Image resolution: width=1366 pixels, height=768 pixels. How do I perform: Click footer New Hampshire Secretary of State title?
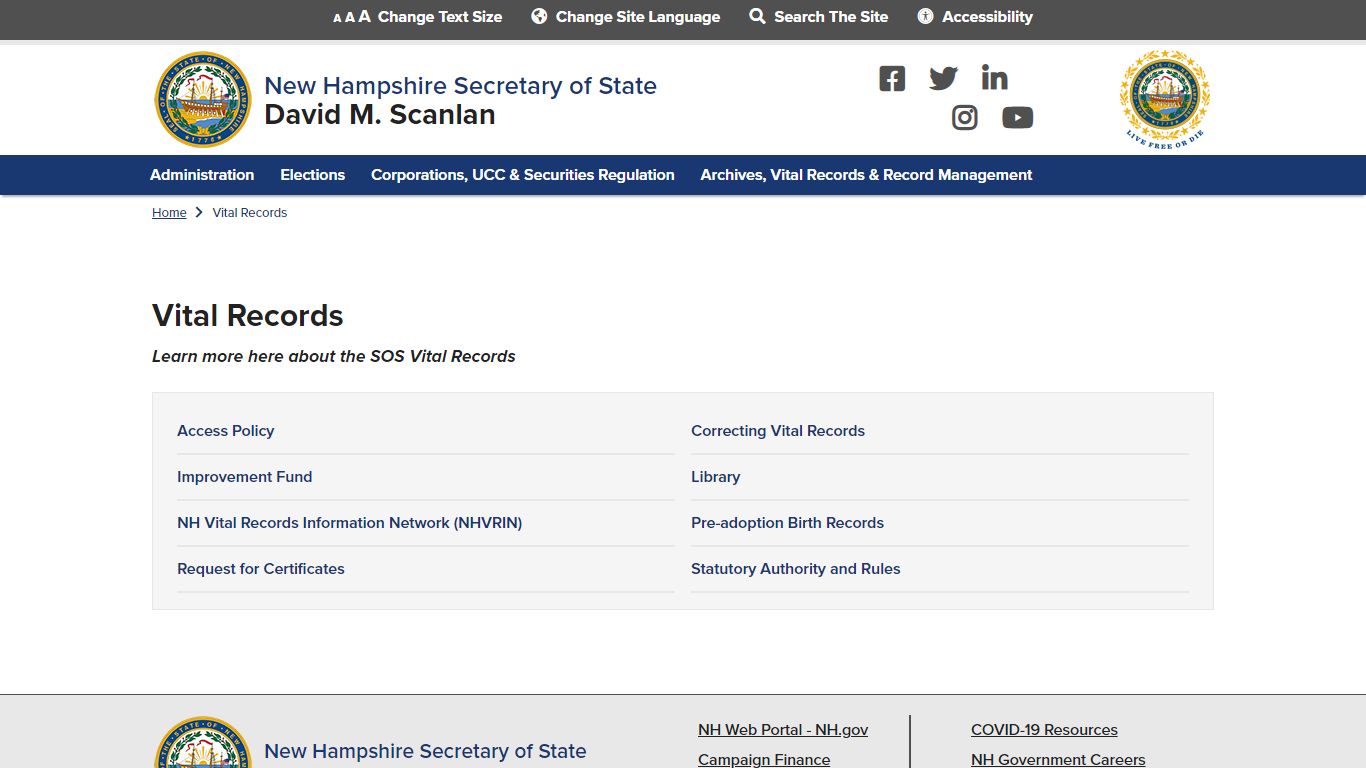point(425,751)
